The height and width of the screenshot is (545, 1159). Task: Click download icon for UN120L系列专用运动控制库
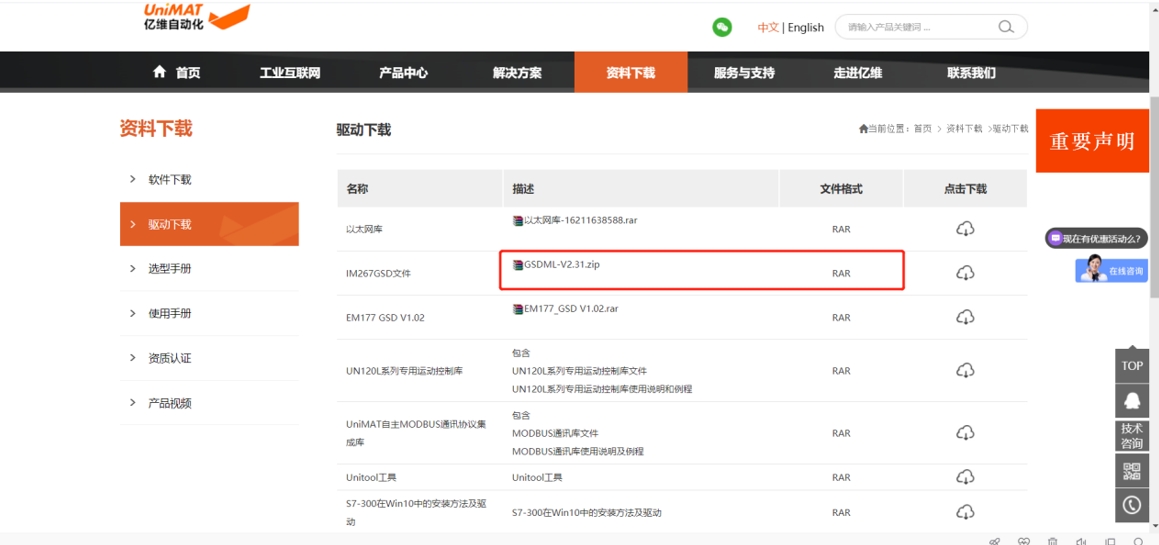[x=965, y=371]
